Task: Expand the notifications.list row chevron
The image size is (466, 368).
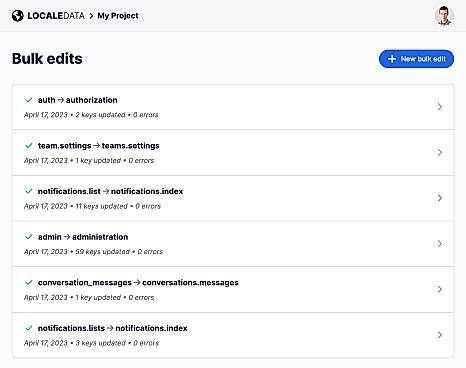Action: point(440,198)
